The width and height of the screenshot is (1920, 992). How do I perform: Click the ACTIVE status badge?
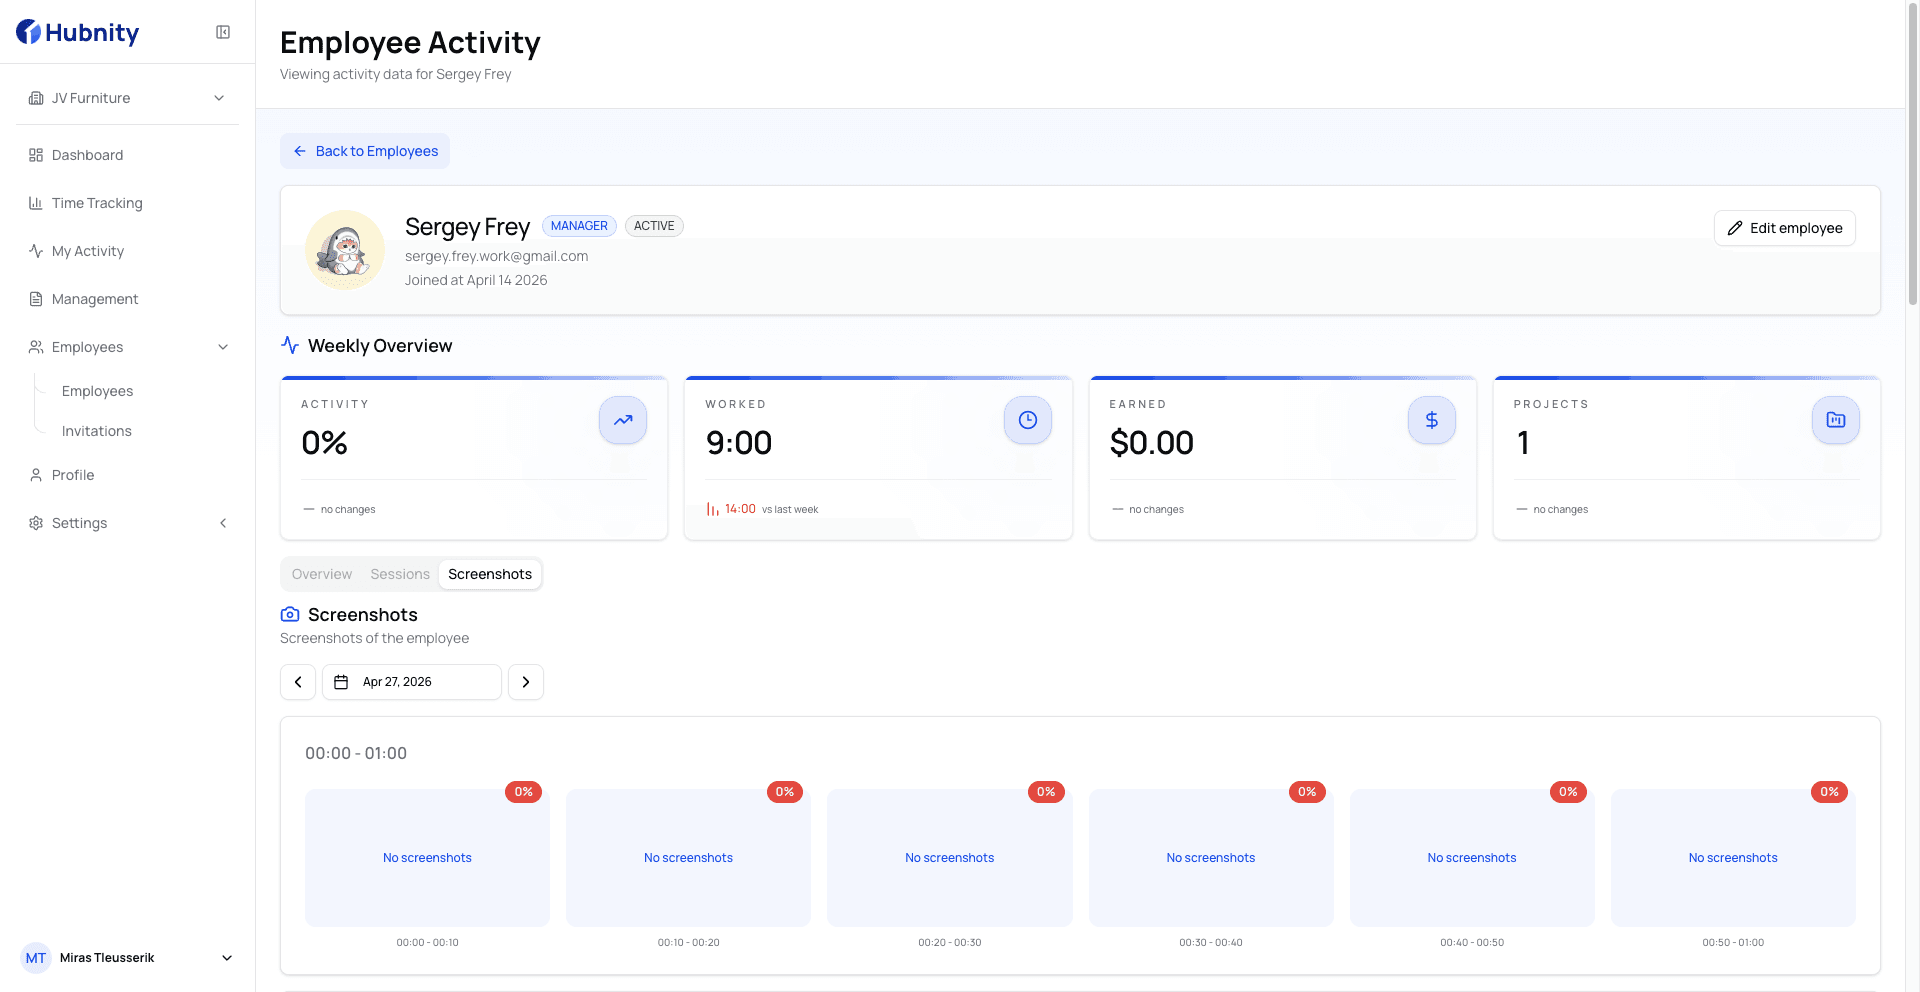(654, 226)
